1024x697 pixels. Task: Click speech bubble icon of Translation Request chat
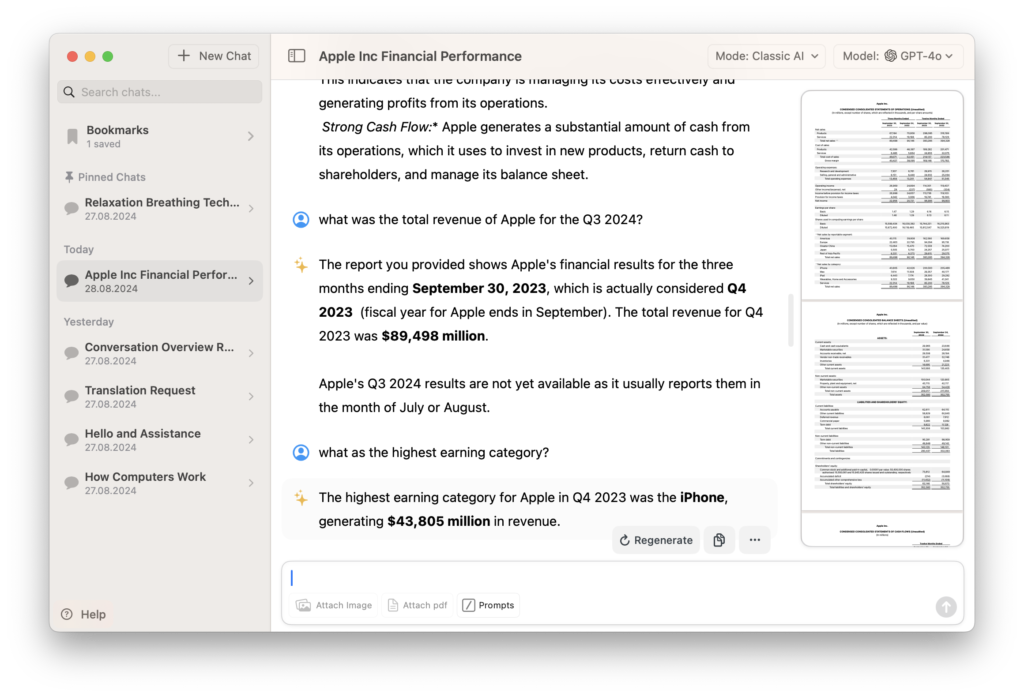click(x=72, y=397)
